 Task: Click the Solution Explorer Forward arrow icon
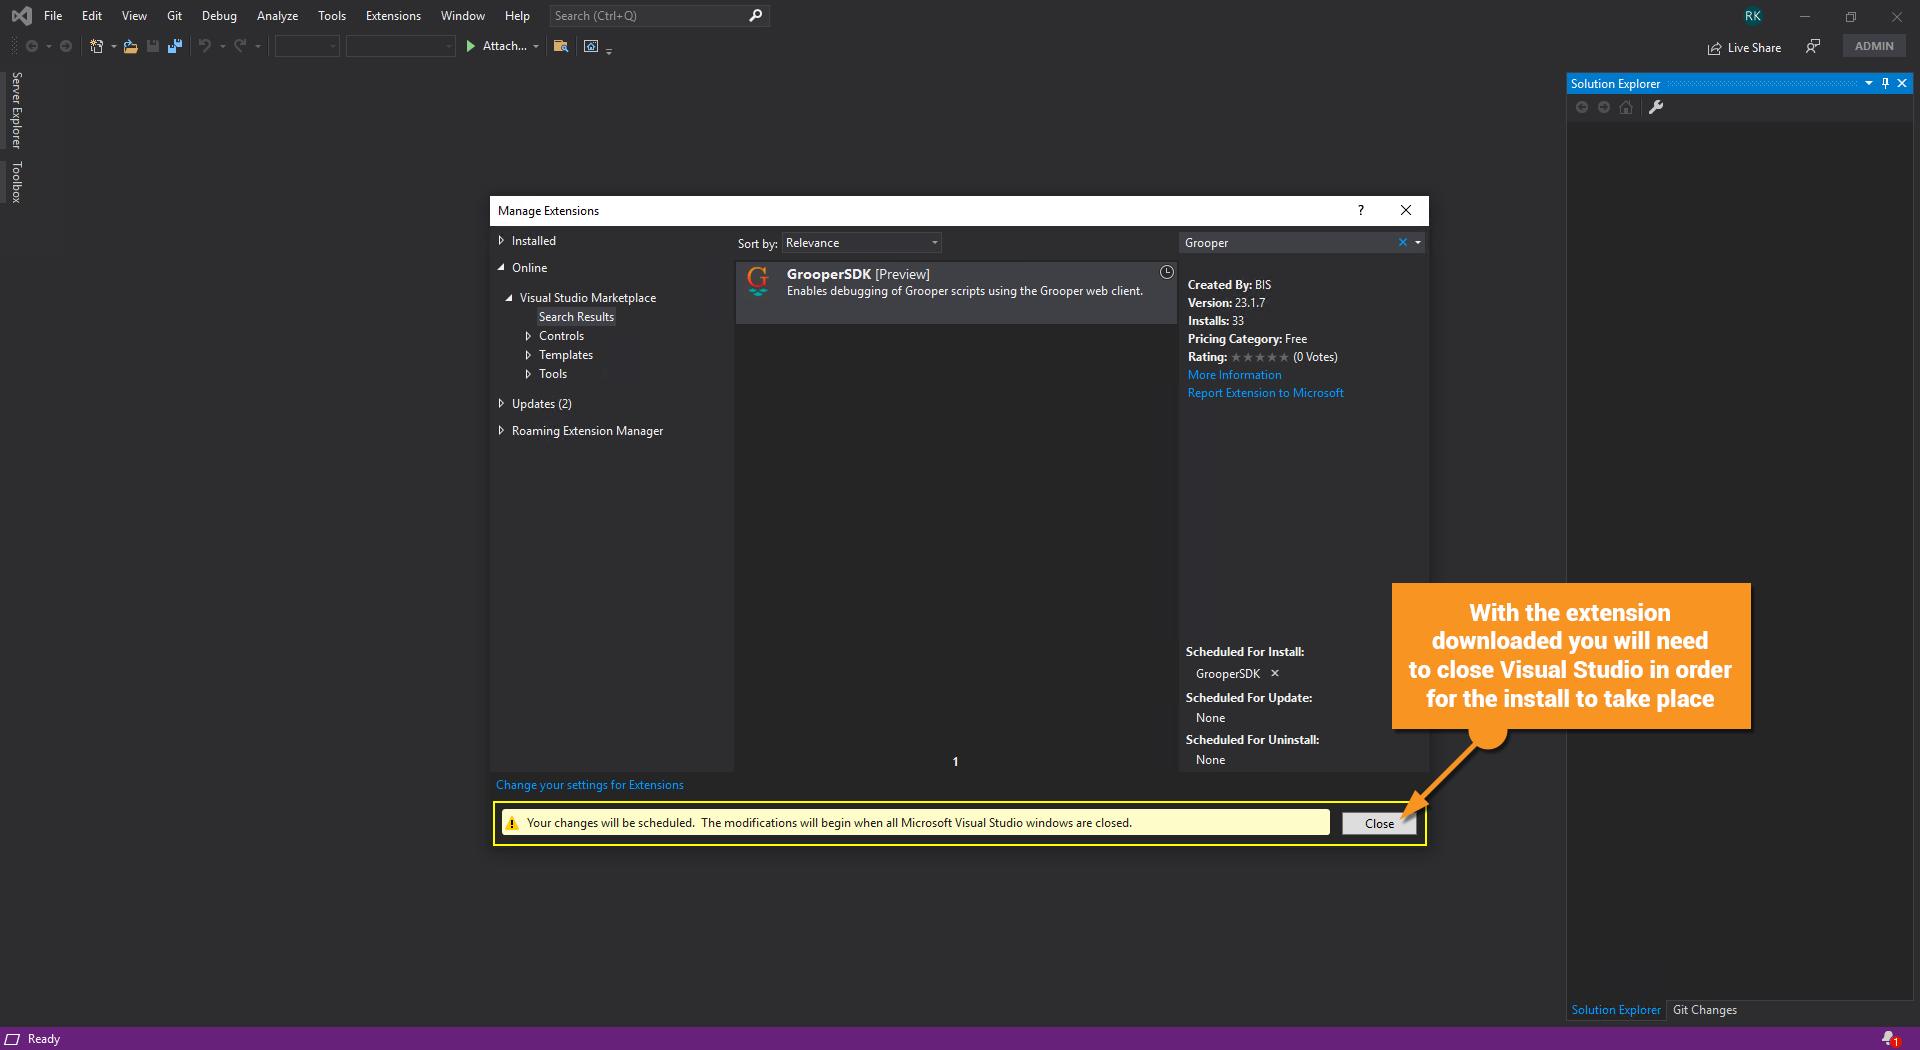point(1604,107)
